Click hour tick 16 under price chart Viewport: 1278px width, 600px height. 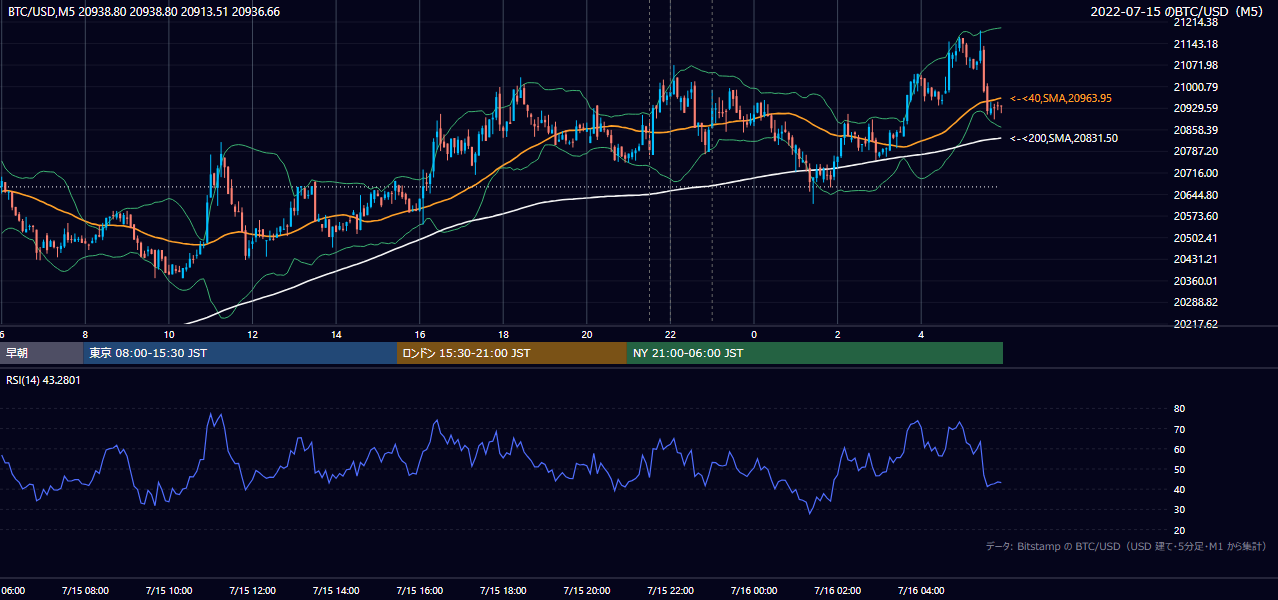[x=419, y=334]
